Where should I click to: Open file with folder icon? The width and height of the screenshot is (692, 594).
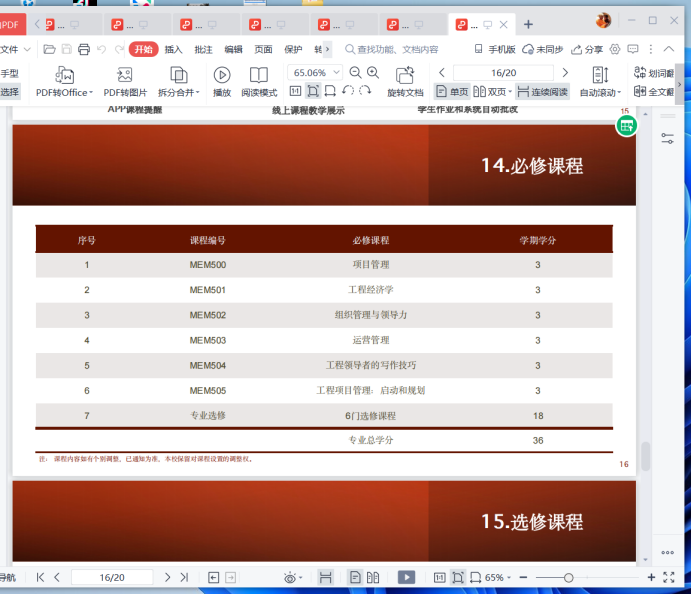[49, 49]
